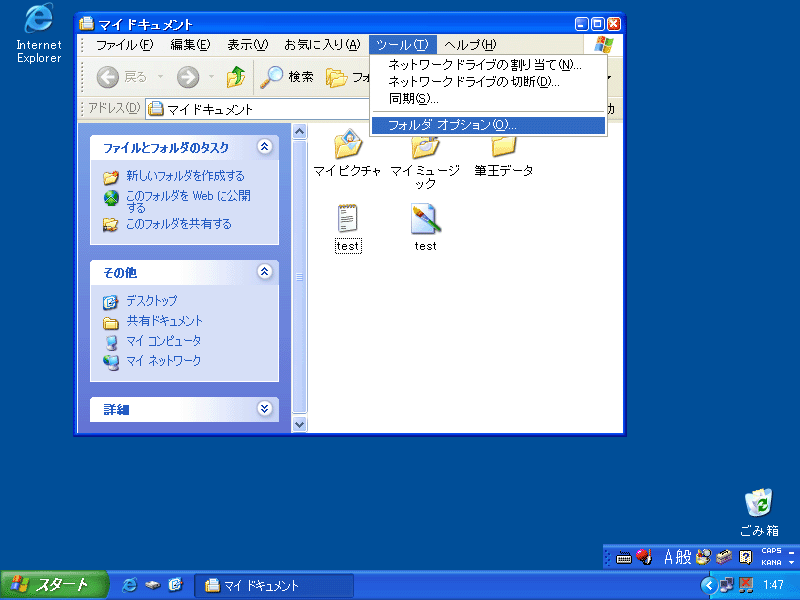This screenshot has width=800, height=600.
Task: Select the test notepad text file
Action: coord(348,228)
